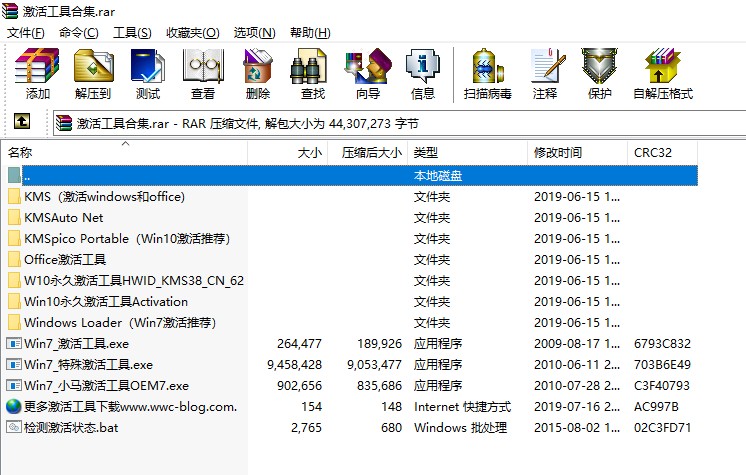746x475 pixels.
Task: Select the Office激活工具 folder icon
Action: click(14, 259)
